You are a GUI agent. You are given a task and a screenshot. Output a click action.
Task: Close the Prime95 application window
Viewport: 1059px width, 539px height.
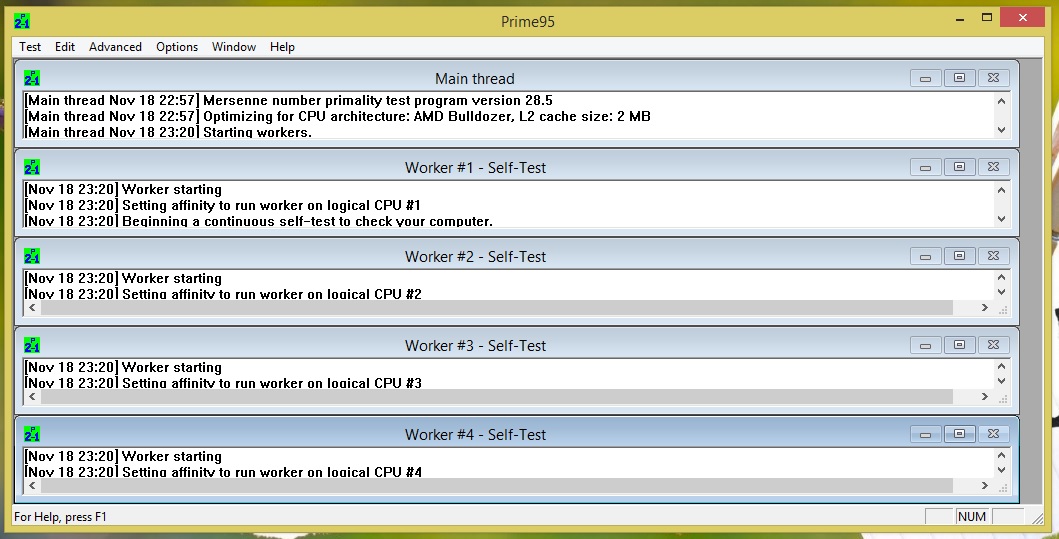point(1023,18)
